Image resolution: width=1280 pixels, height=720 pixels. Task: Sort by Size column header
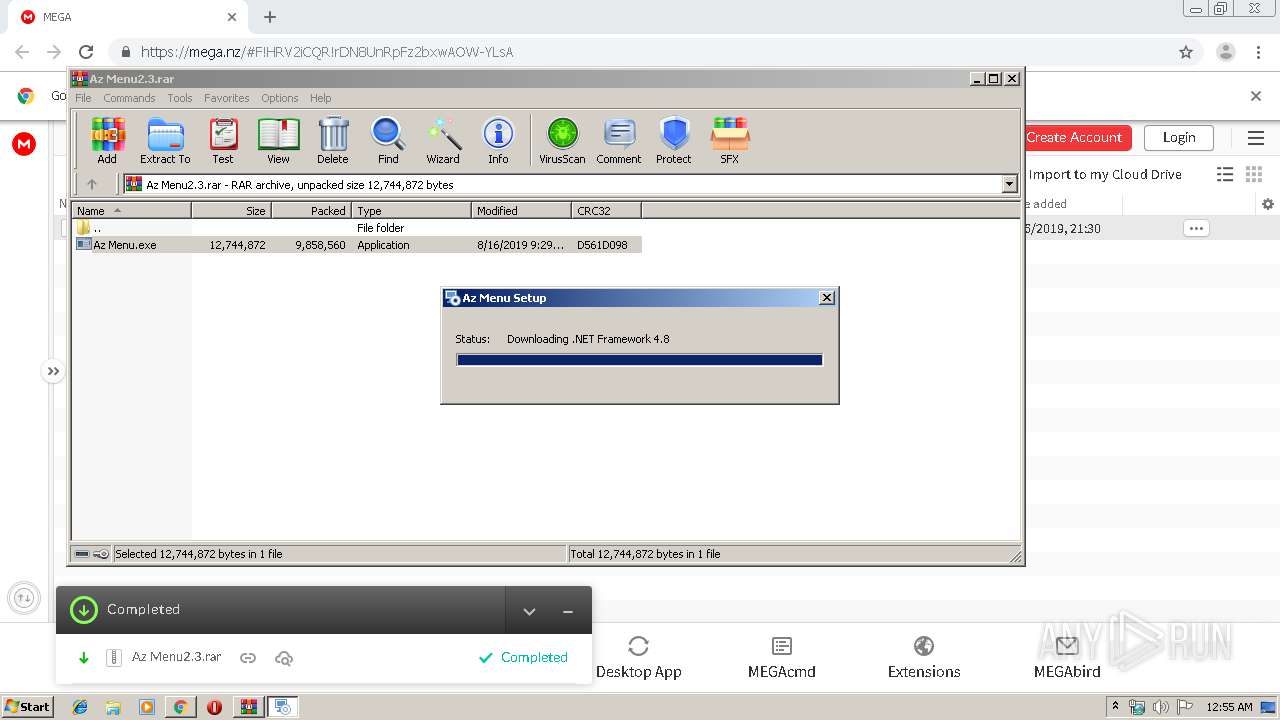click(232, 210)
